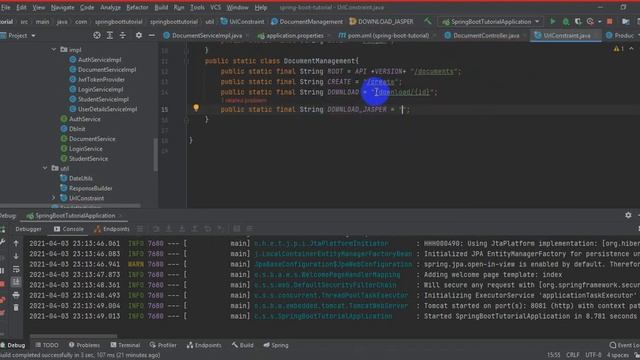Run with coverage icon in the toolbar
The width and height of the screenshot is (640, 360).
578,21
